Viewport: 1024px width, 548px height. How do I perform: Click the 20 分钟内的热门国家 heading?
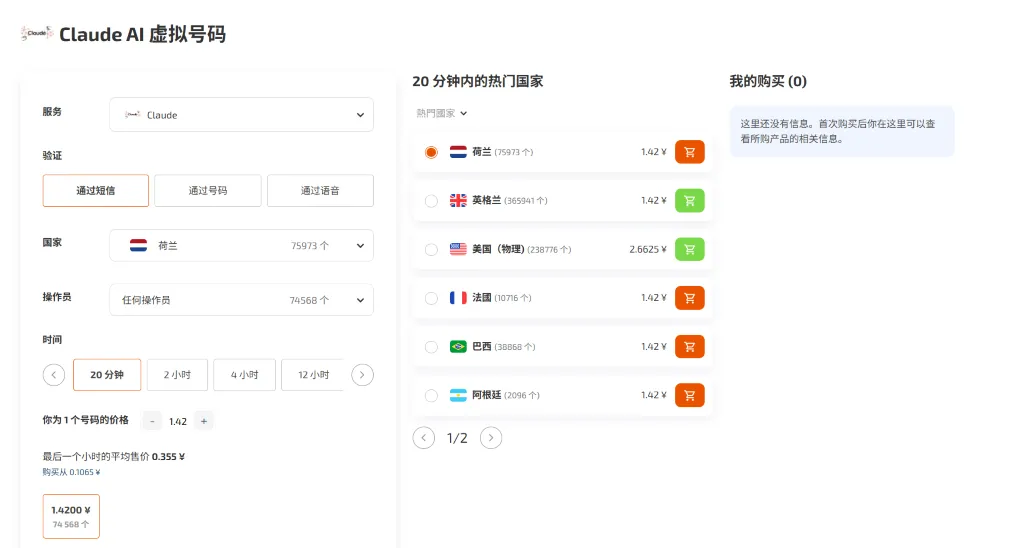[477, 82]
